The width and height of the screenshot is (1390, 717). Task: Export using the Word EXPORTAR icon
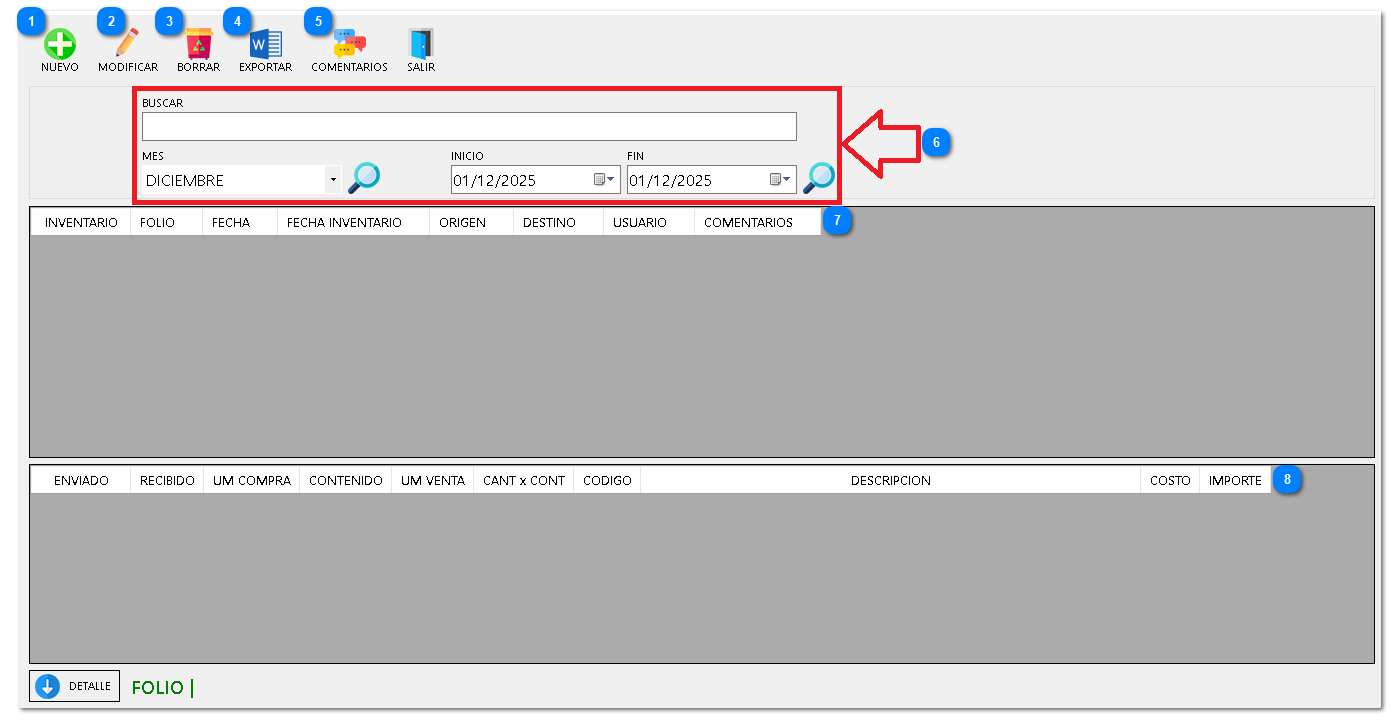coord(265,45)
